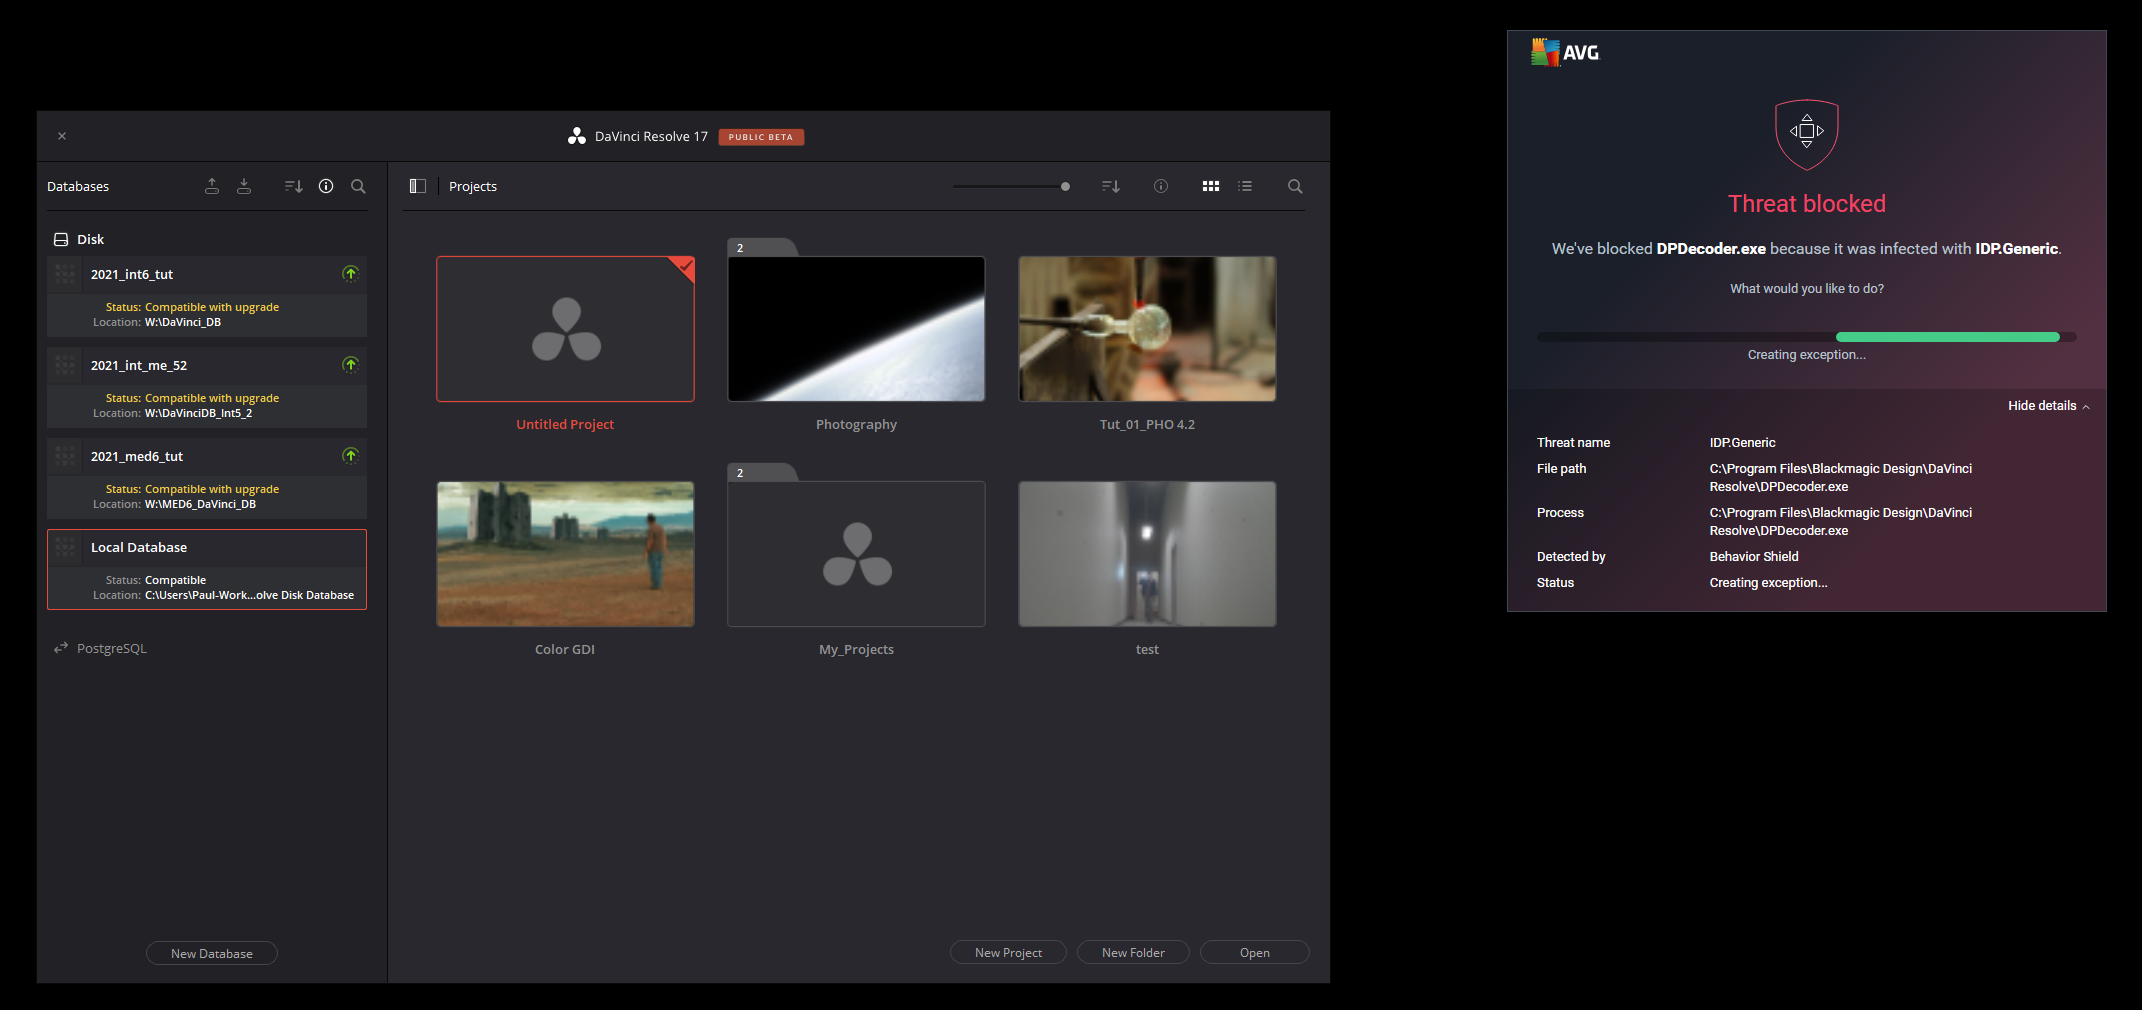Select the Local Database entry

(x=207, y=569)
